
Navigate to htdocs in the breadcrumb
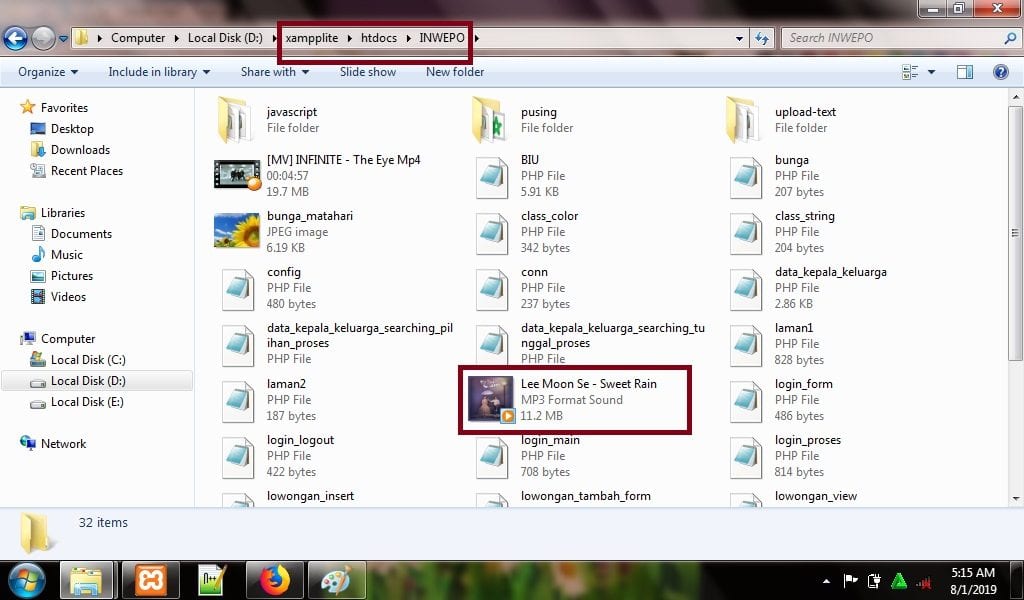(379, 38)
